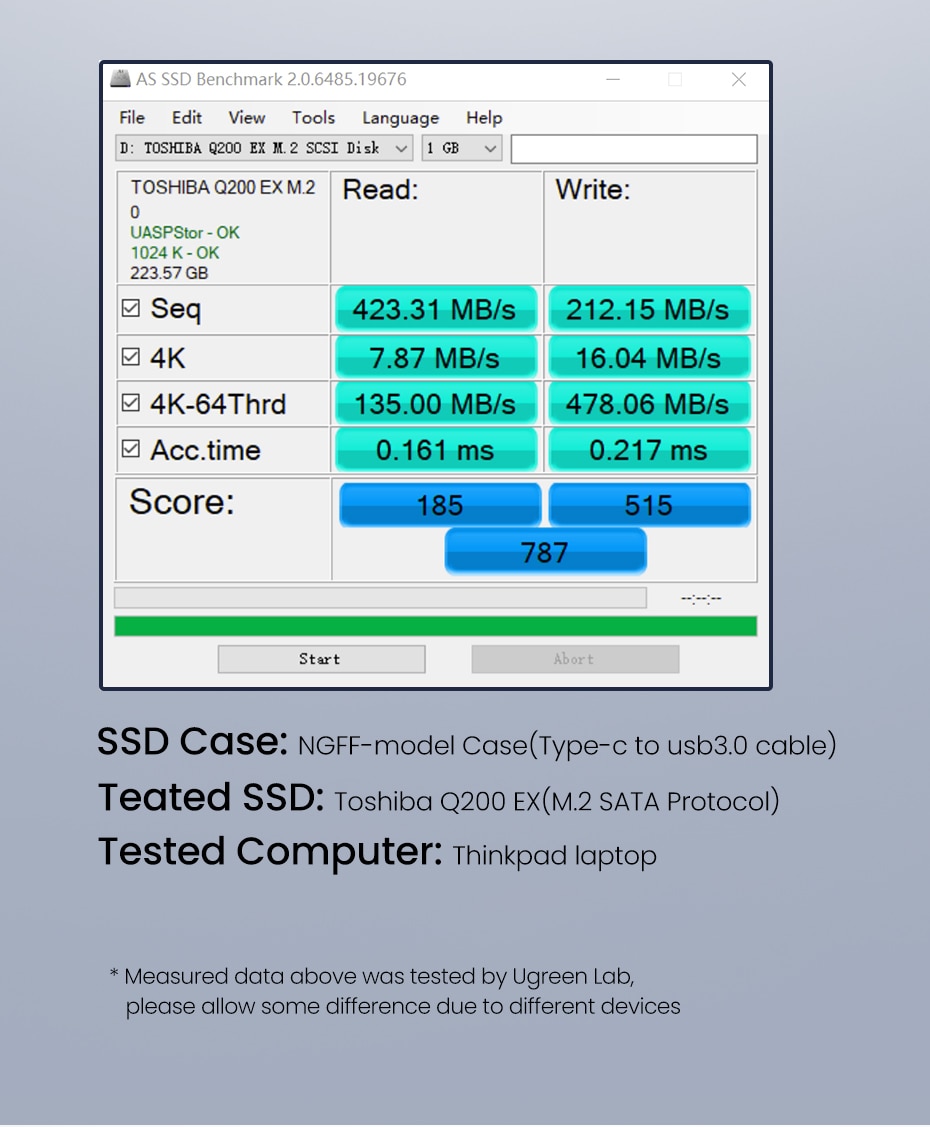Click the green progress bar
930x1127 pixels.
pyautogui.click(x=435, y=626)
